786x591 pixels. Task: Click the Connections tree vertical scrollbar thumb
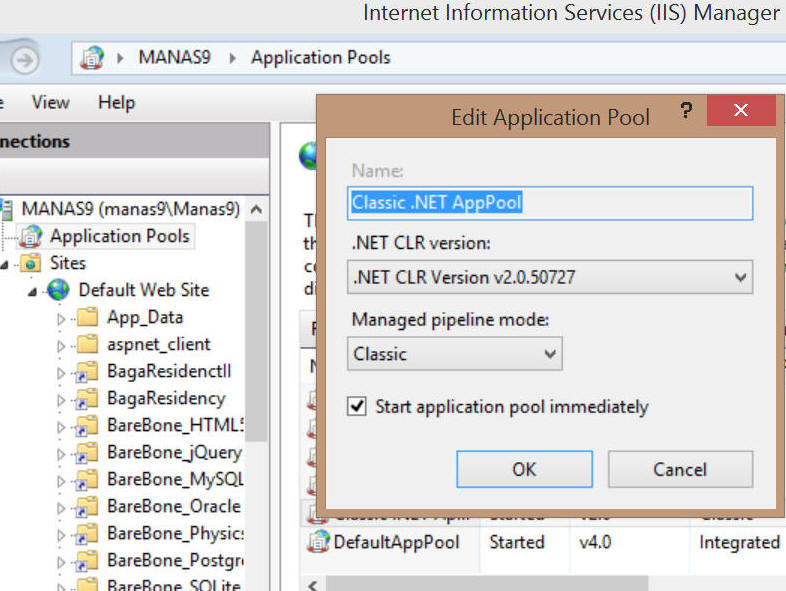[256, 331]
